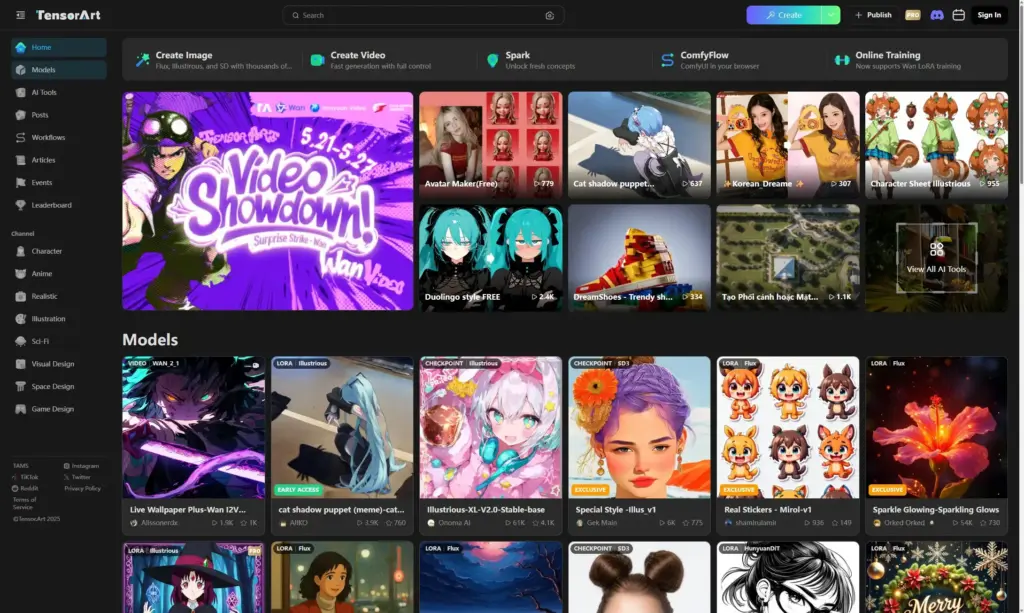This screenshot has height=613, width=1024.
Task: Click the TensorArt logo
Action: (x=68, y=15)
